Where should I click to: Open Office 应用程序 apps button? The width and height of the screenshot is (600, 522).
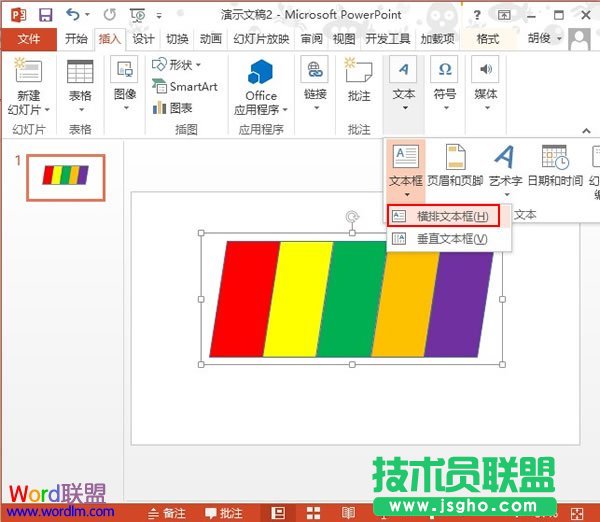coord(261,87)
